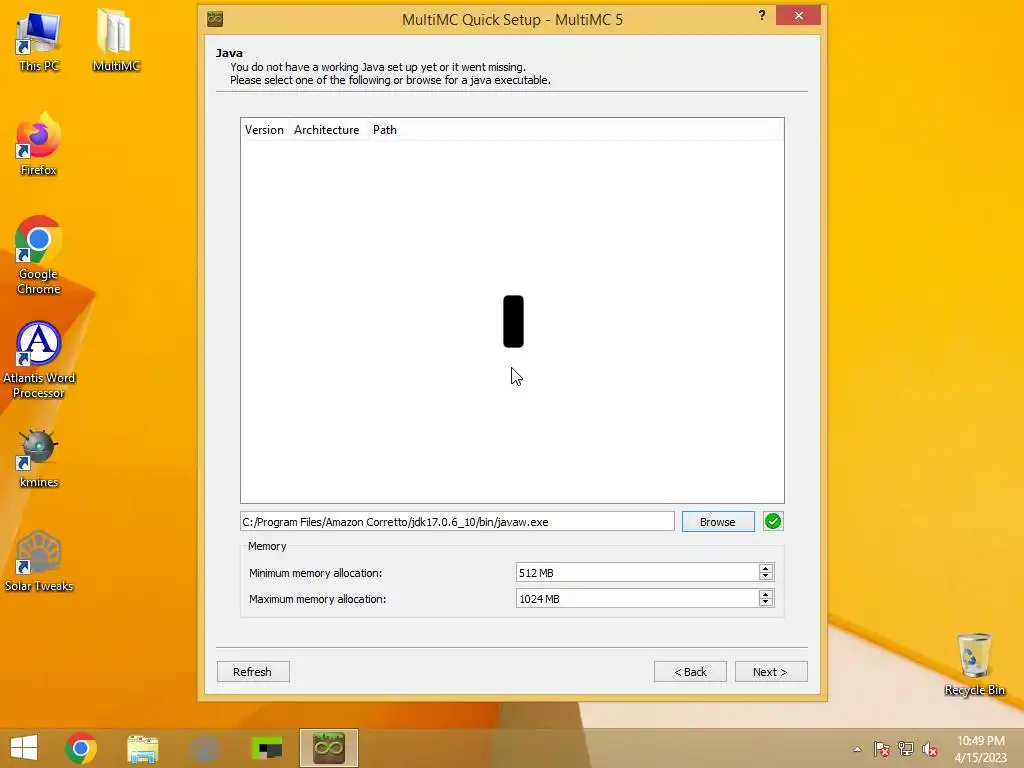Open the network status tray icon

pyautogui.click(x=906, y=749)
